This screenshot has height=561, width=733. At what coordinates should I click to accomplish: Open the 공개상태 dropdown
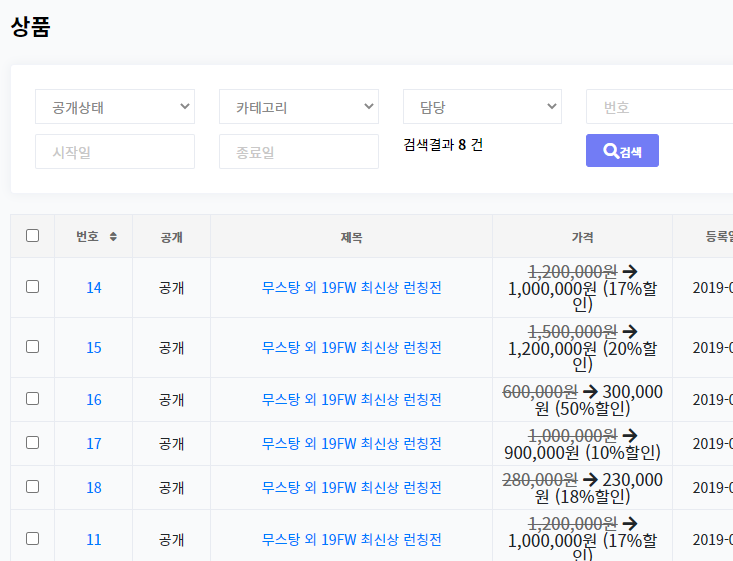pos(114,107)
